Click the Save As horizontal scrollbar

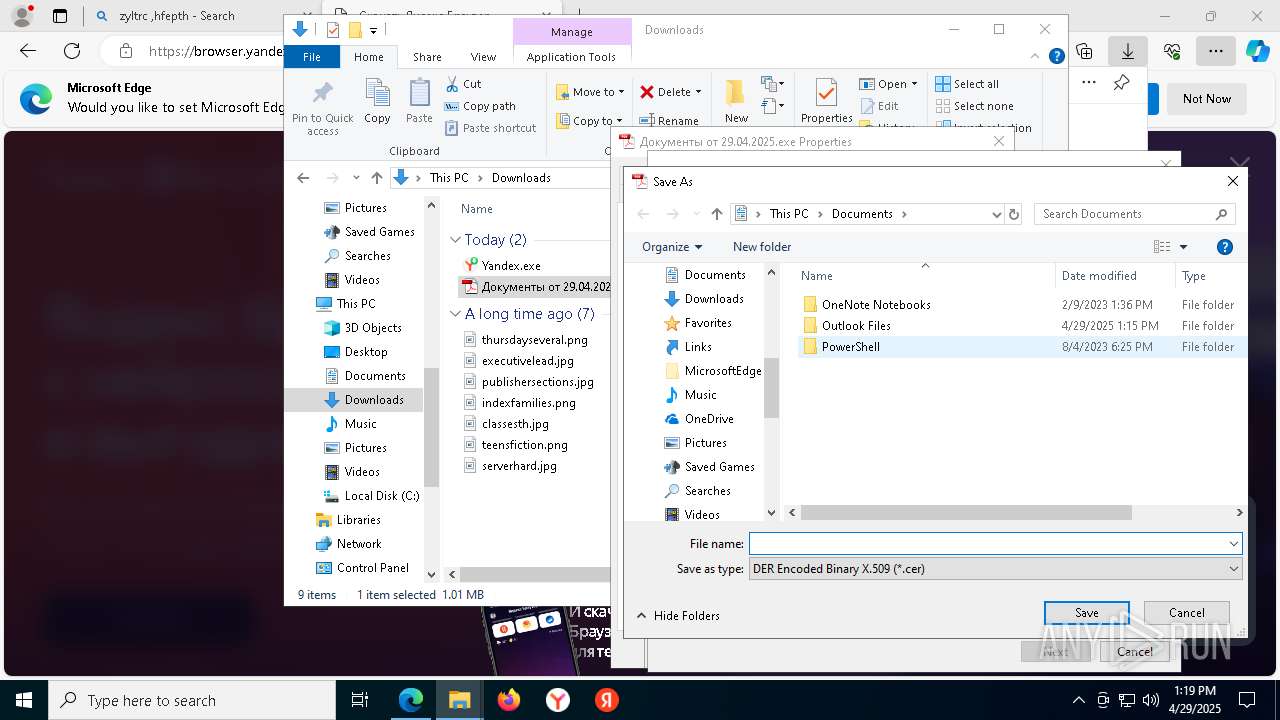coord(965,512)
